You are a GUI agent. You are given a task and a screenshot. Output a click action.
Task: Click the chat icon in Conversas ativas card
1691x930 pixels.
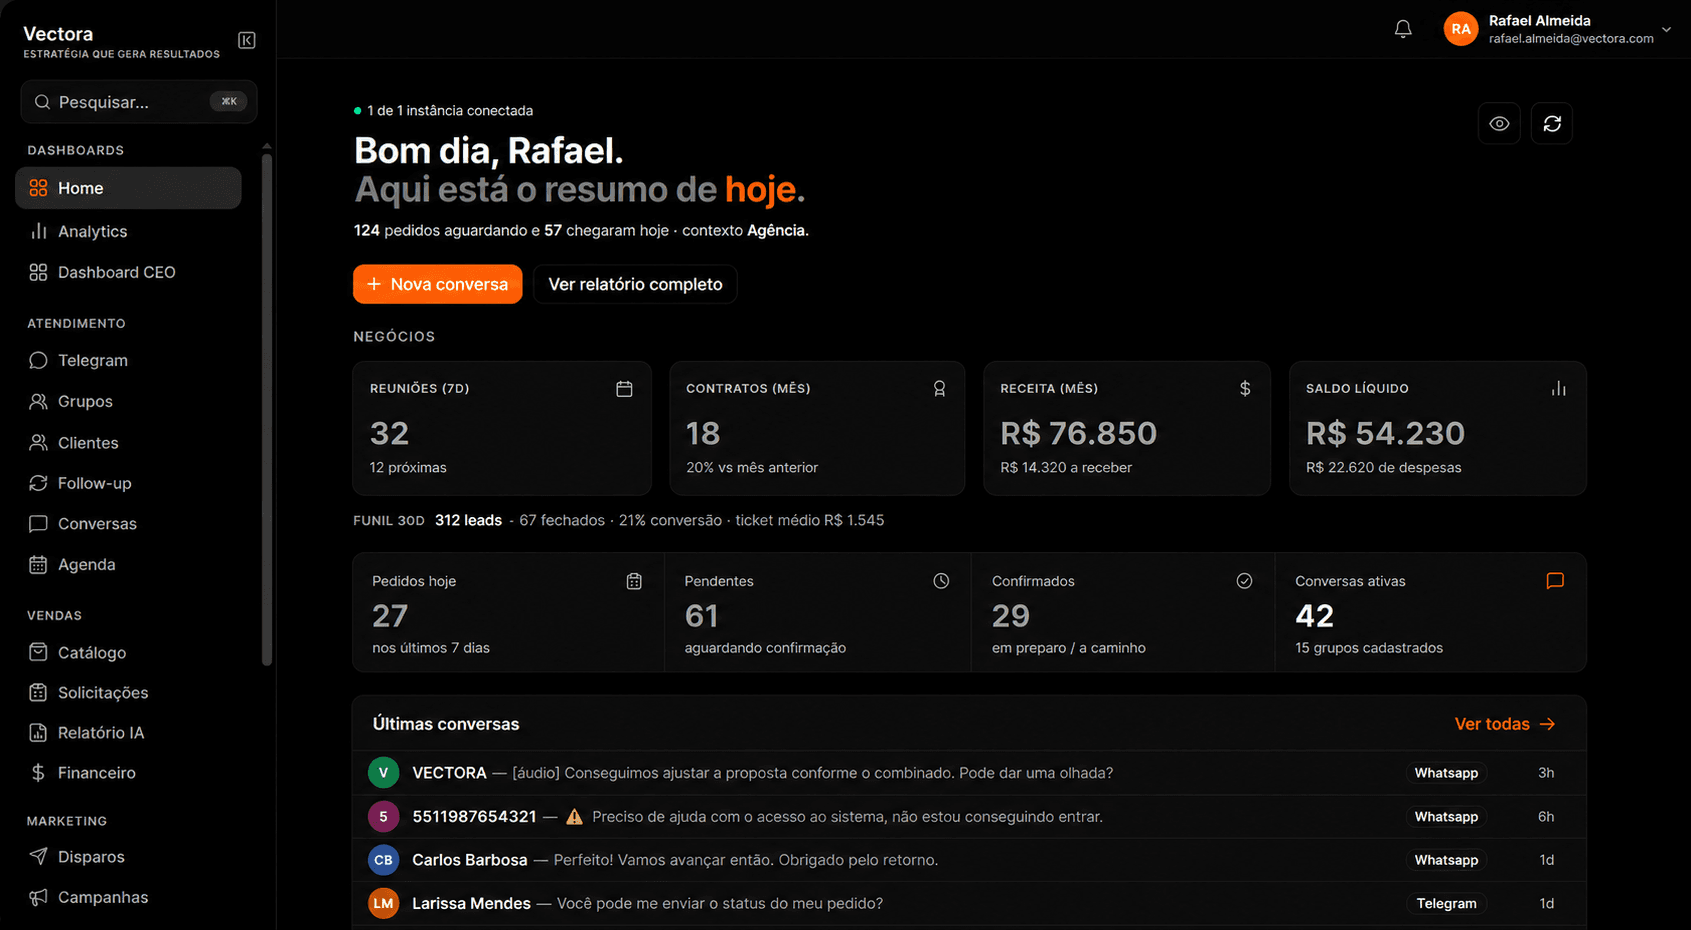(x=1555, y=581)
